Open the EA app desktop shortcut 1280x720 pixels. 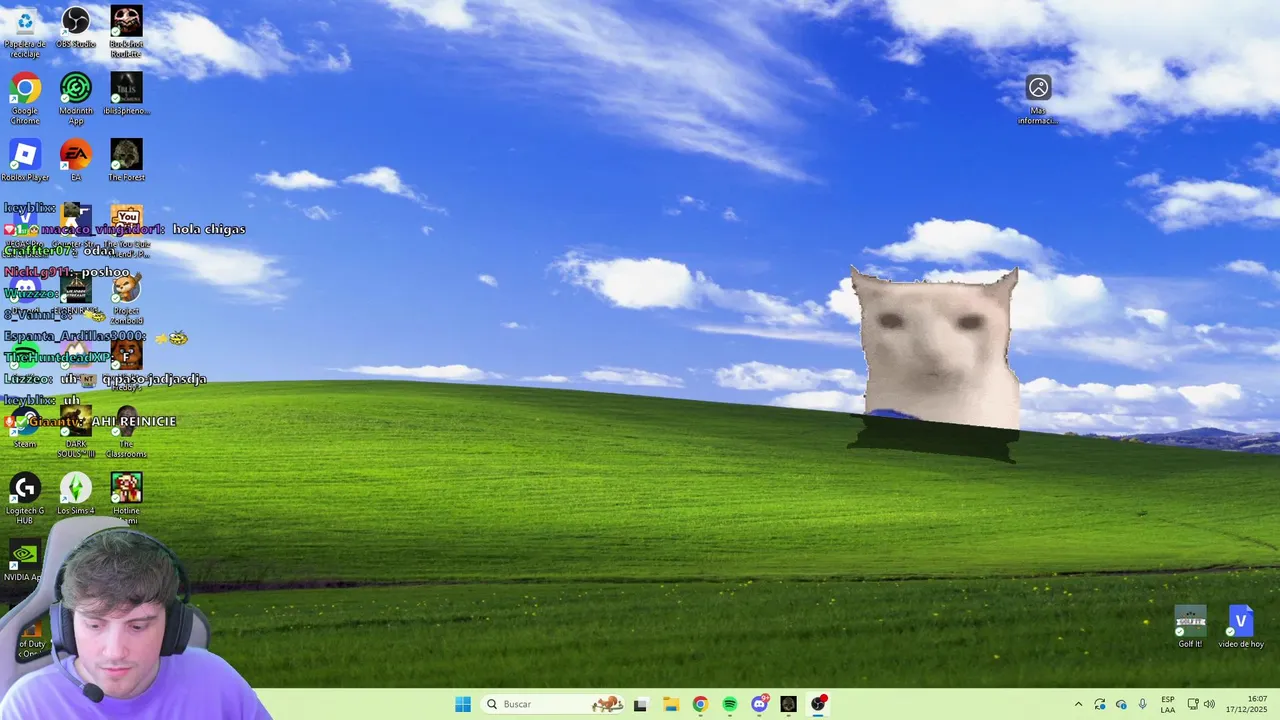pyautogui.click(x=76, y=161)
